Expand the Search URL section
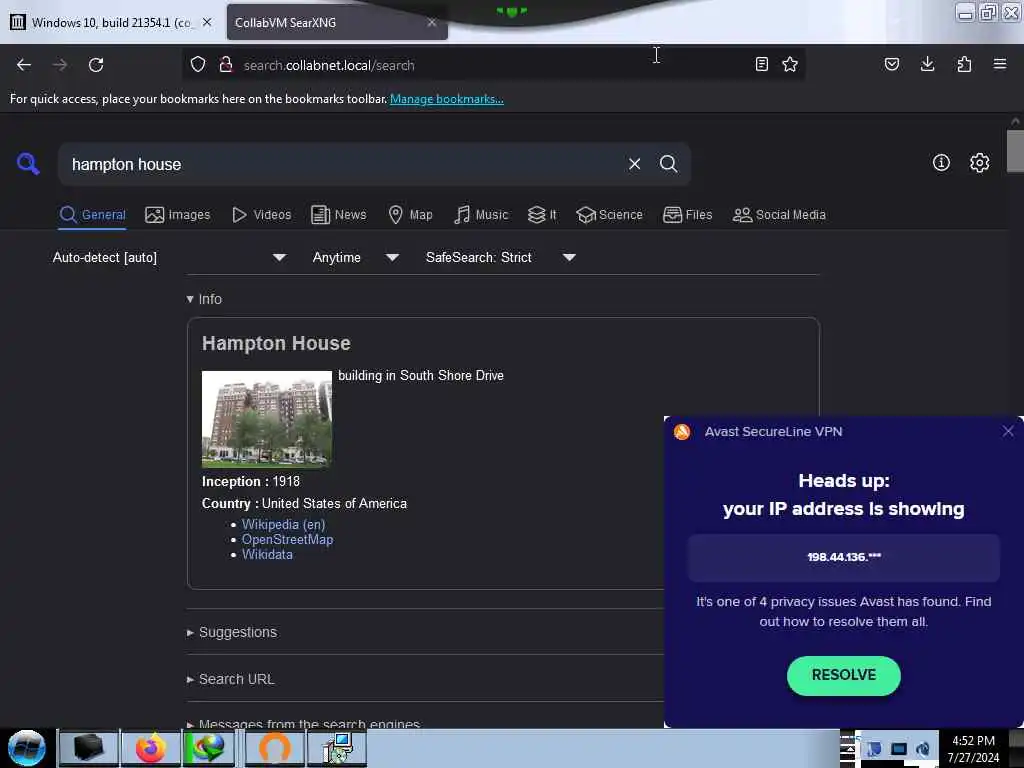Screen dimensions: 1024x768 click(231, 679)
